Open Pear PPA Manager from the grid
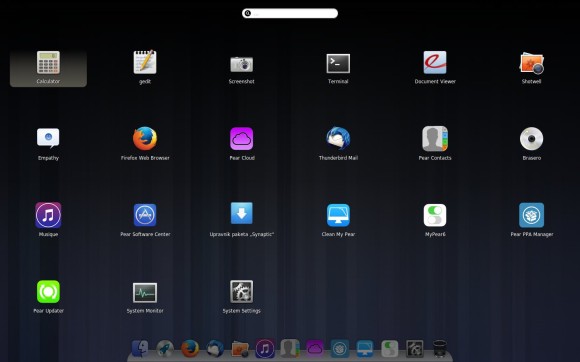Screen dimensions: 580x362 pyautogui.click(x=532, y=215)
